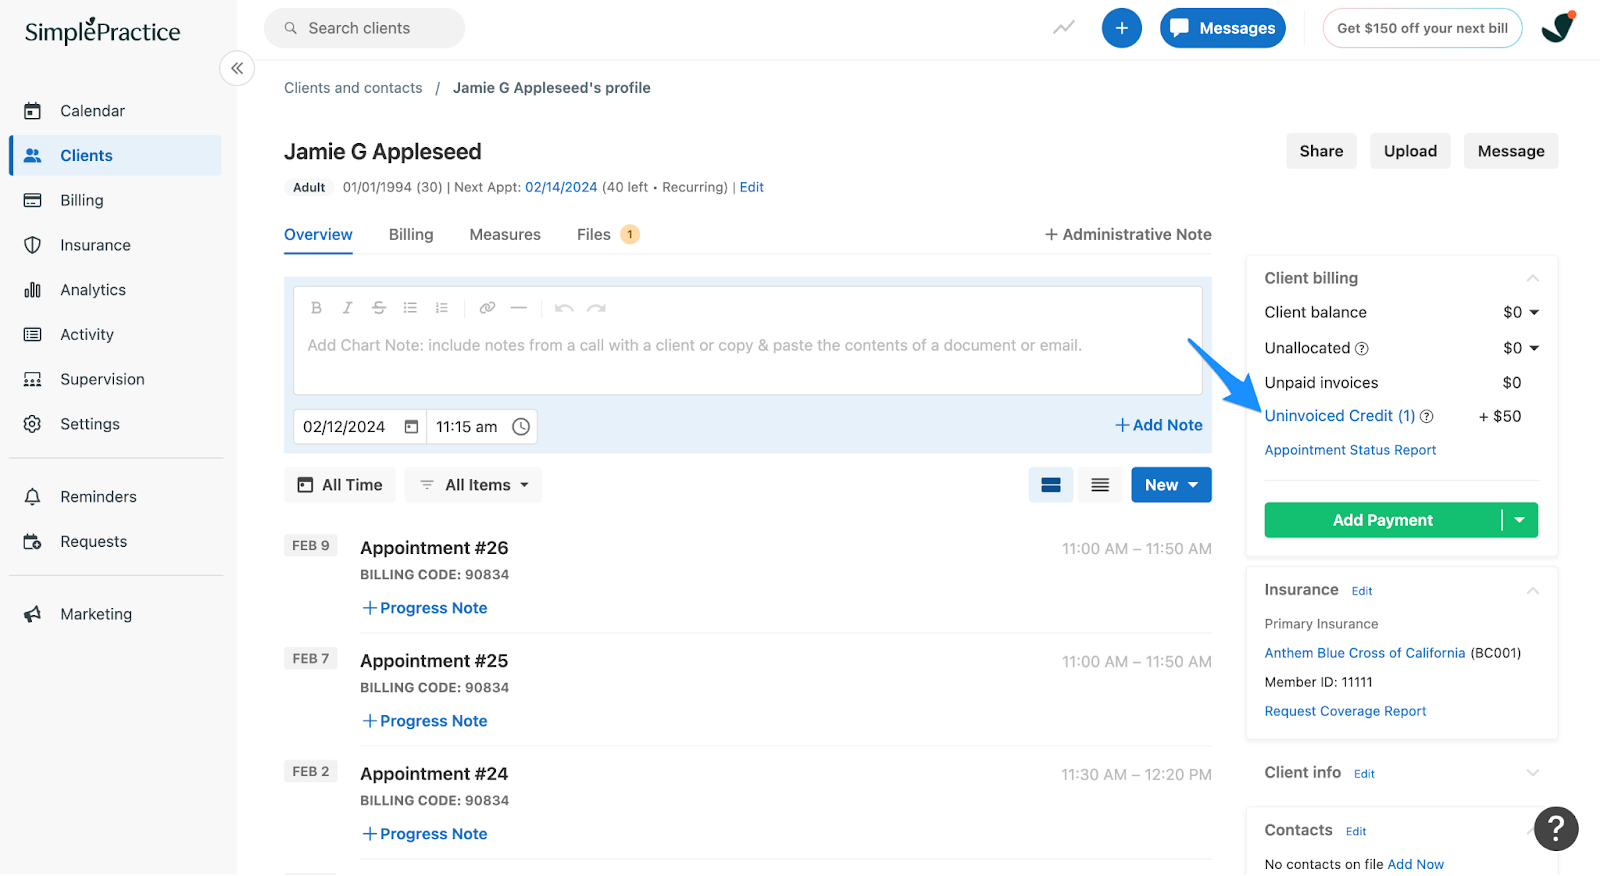
Task: Open the Appointment Status Report link
Action: [x=1350, y=451]
